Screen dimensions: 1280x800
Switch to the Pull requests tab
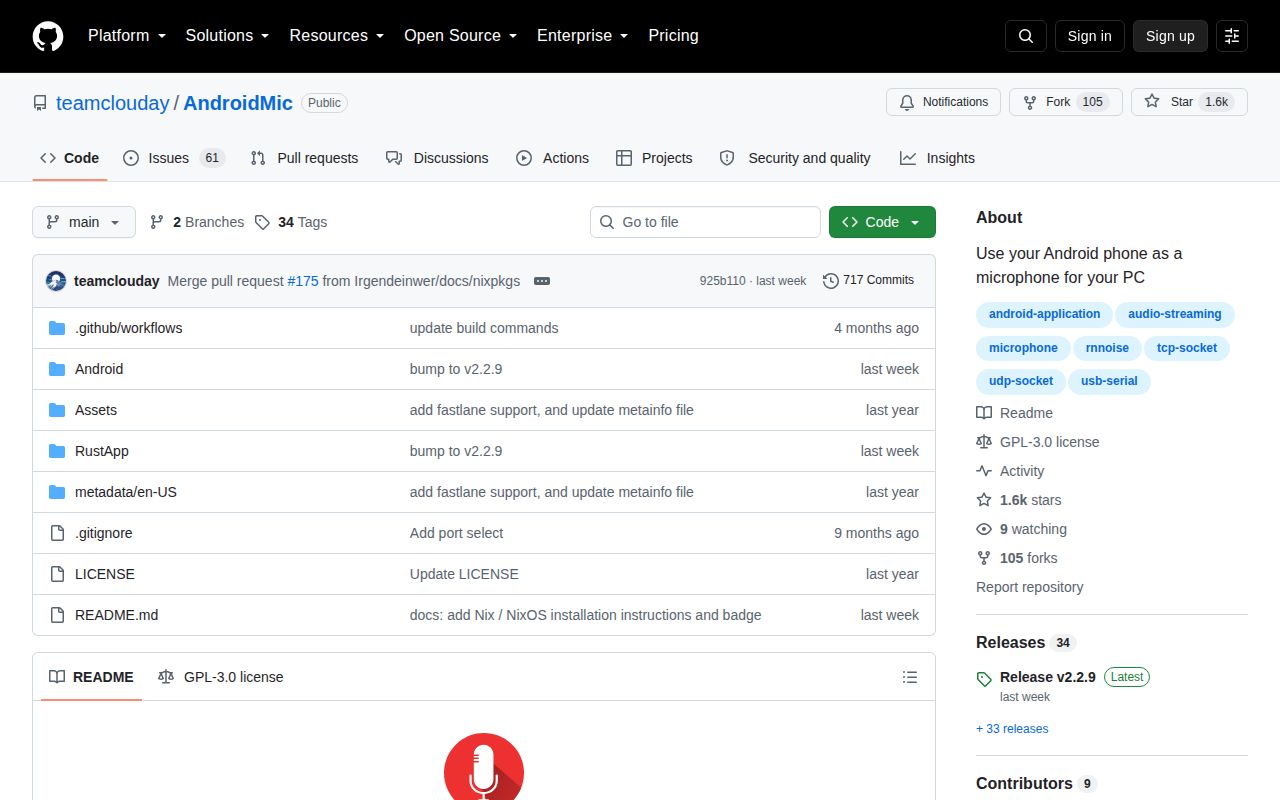click(x=304, y=158)
